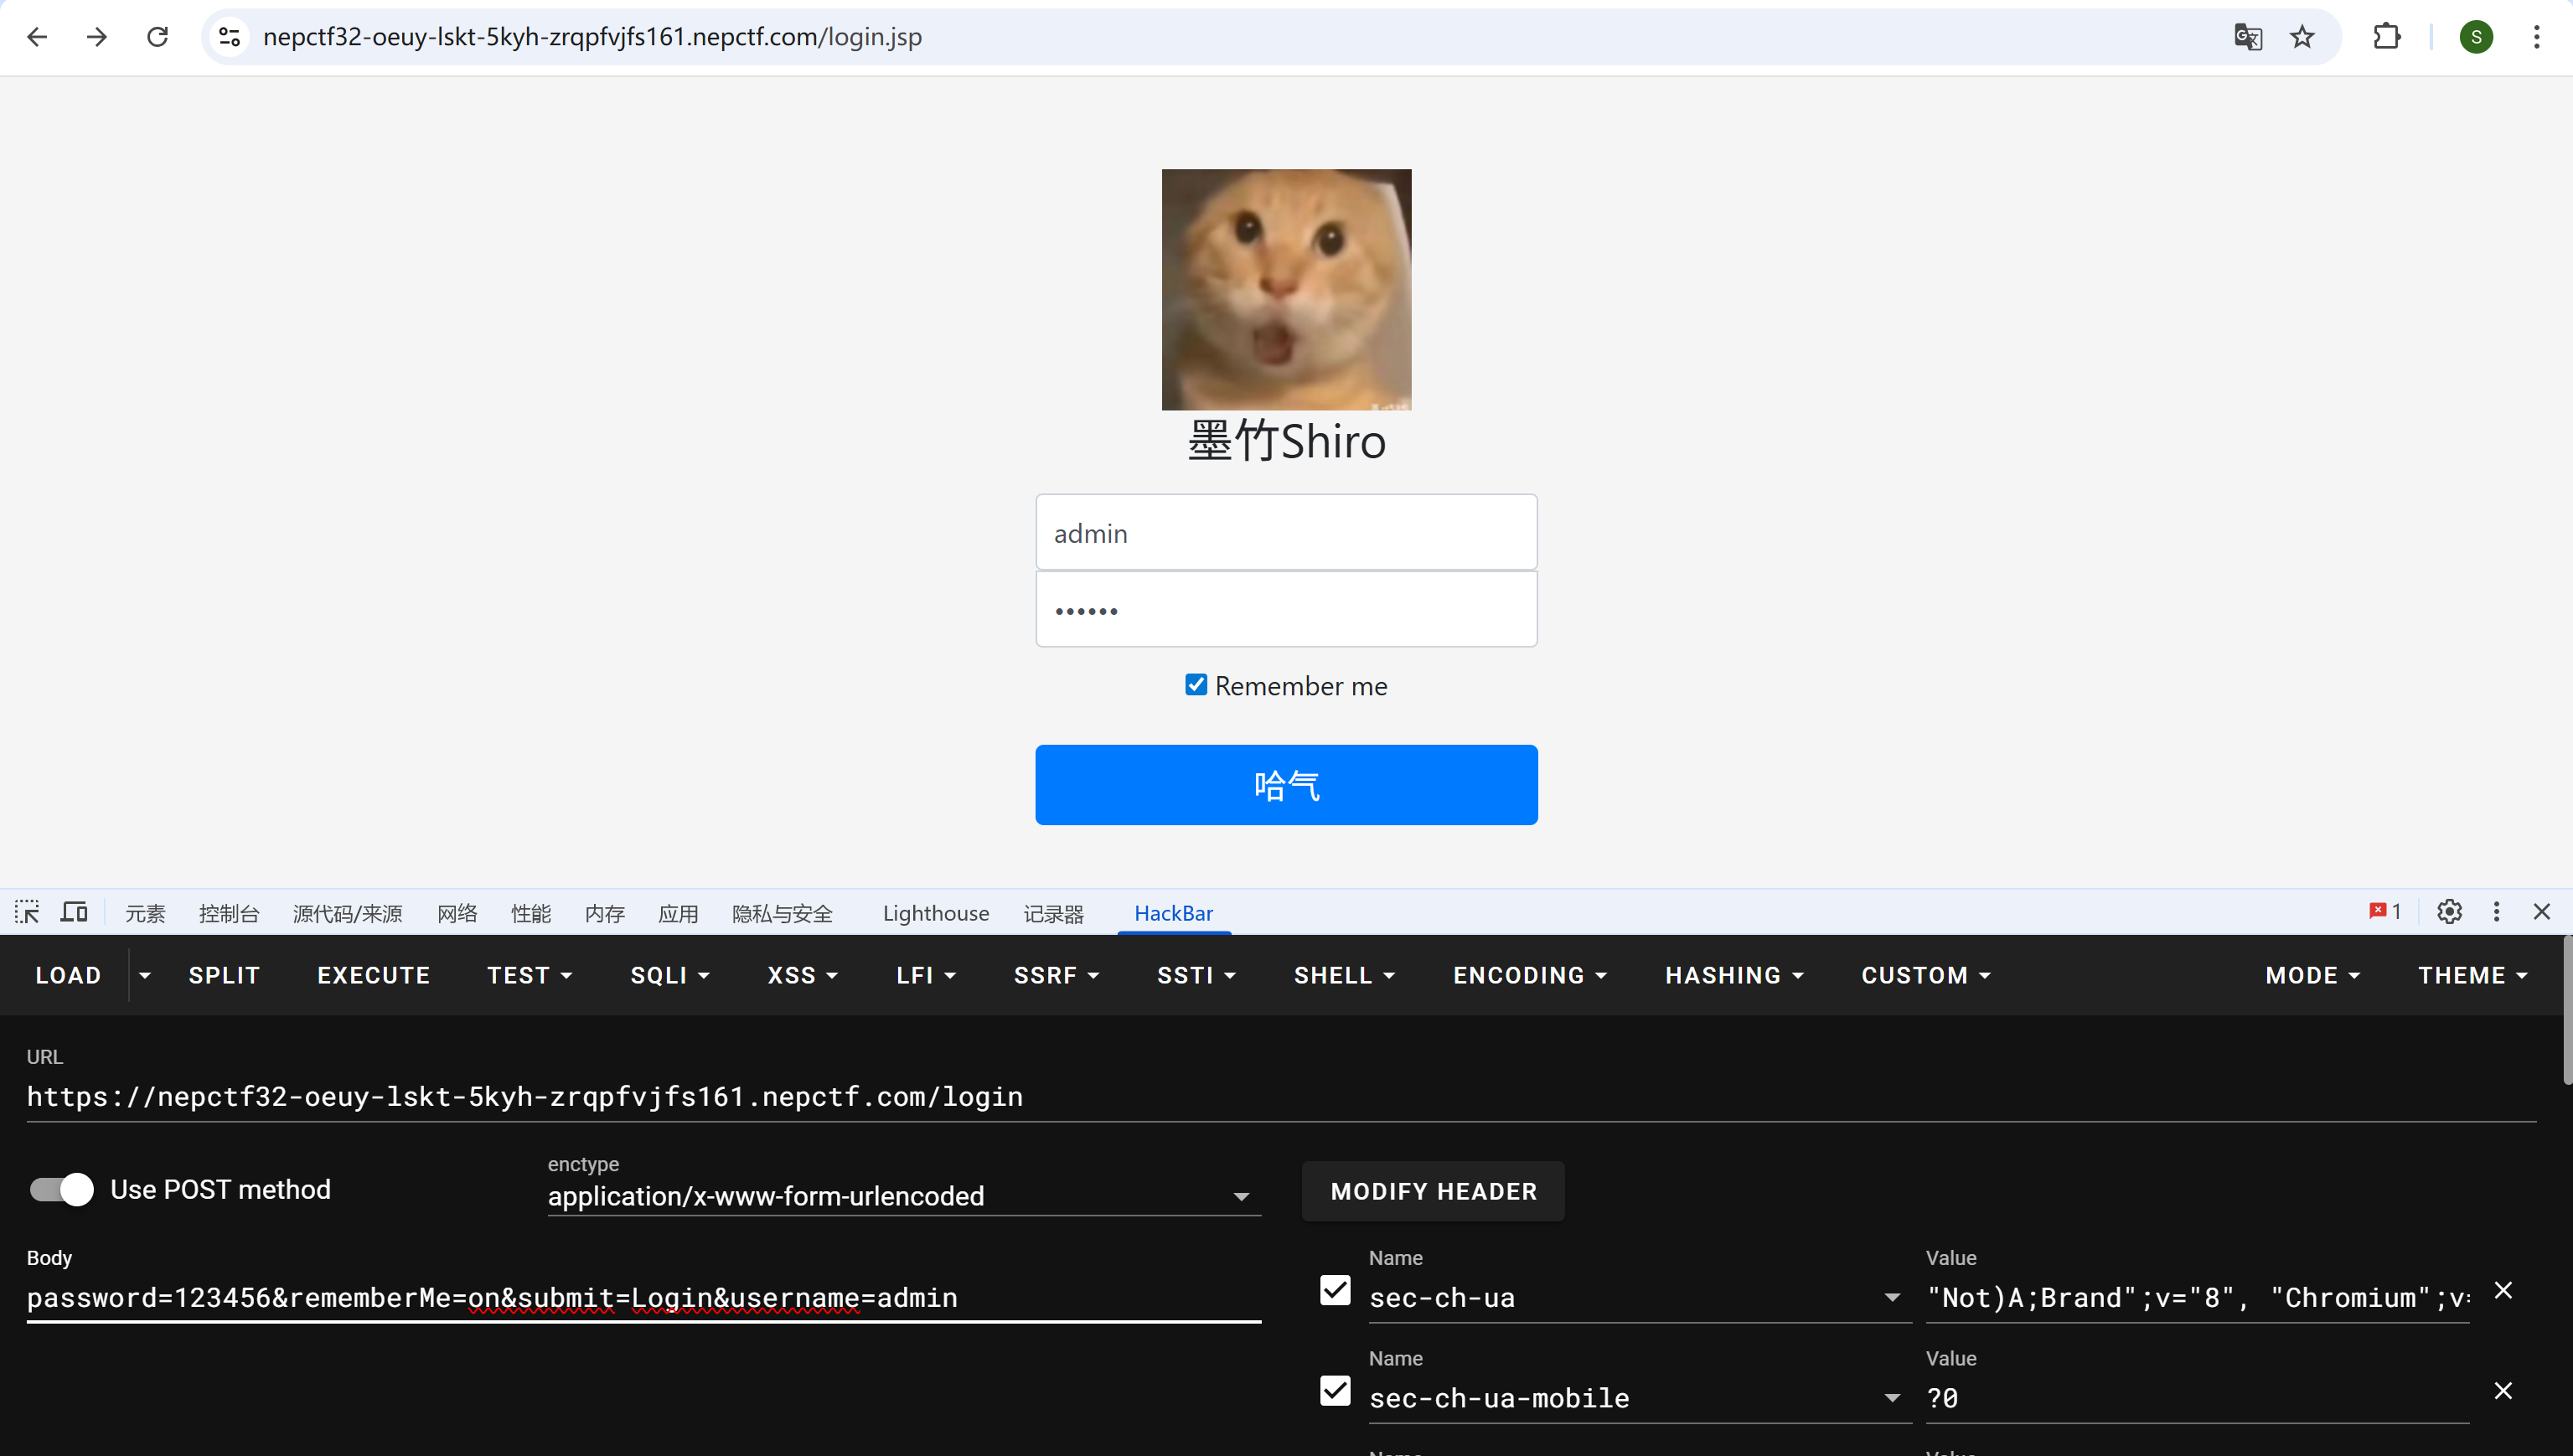Click the LOAD button in HackBar

[x=68, y=975]
